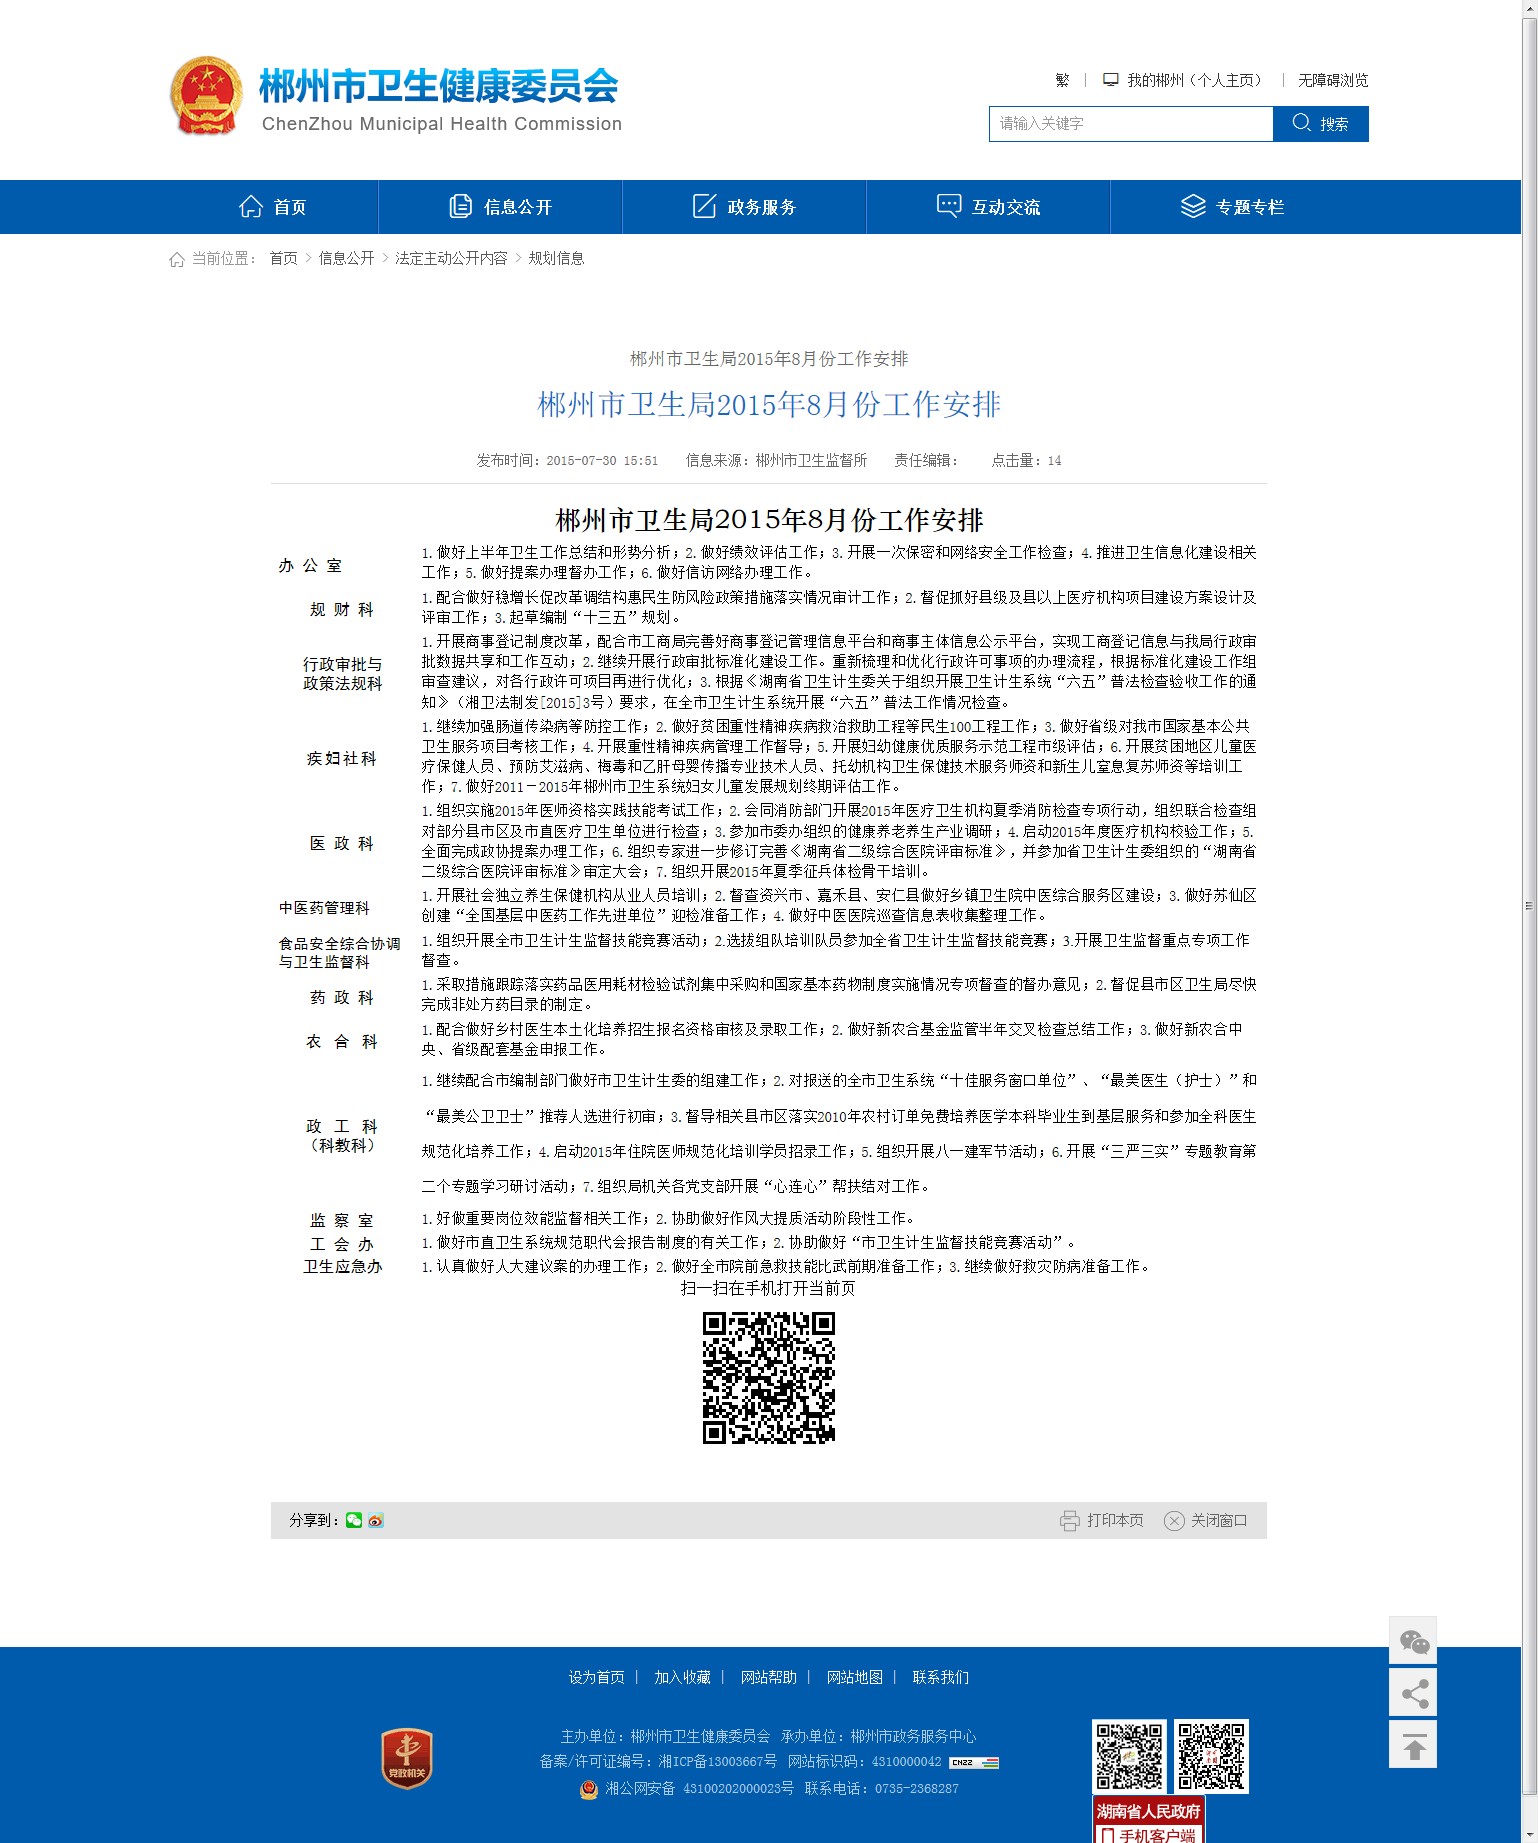
Task: Share the article to Weibo
Action: (x=376, y=1521)
